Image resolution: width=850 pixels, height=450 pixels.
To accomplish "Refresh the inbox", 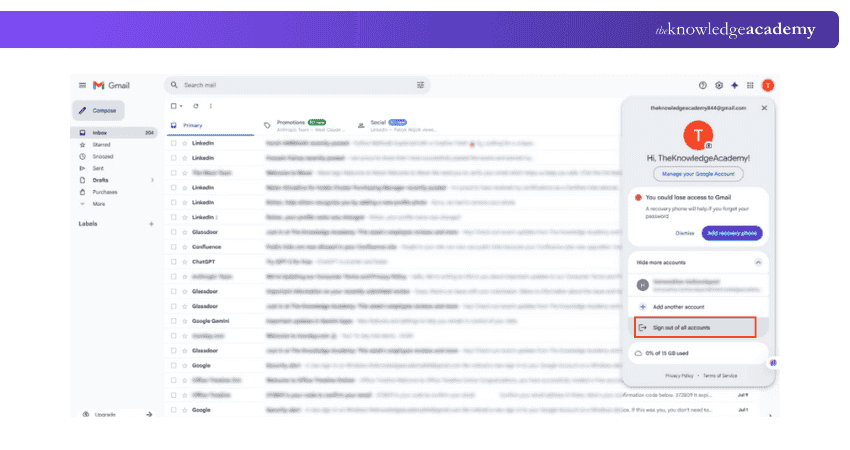I will point(196,106).
